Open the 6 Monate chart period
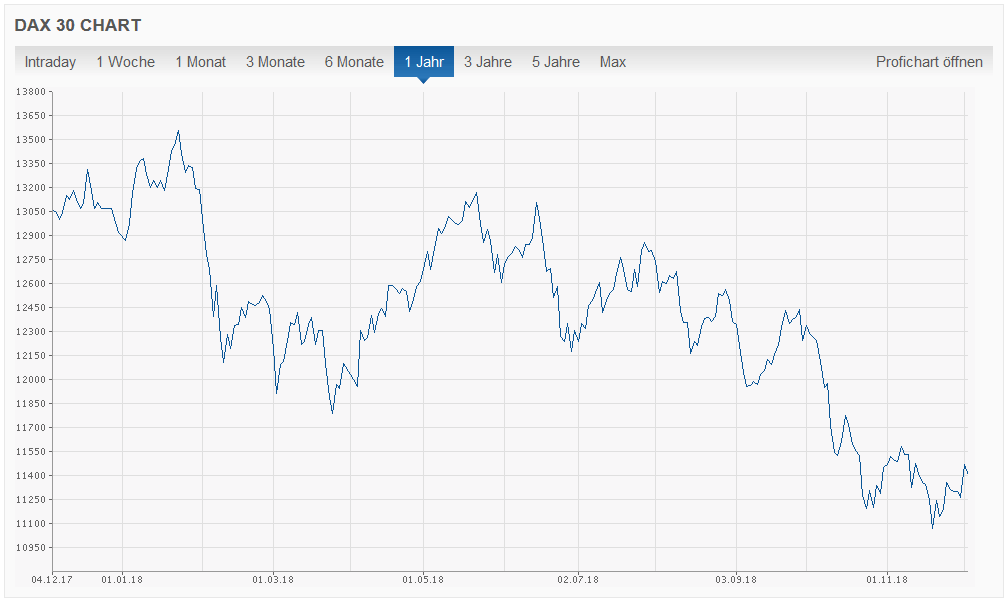 (x=354, y=62)
